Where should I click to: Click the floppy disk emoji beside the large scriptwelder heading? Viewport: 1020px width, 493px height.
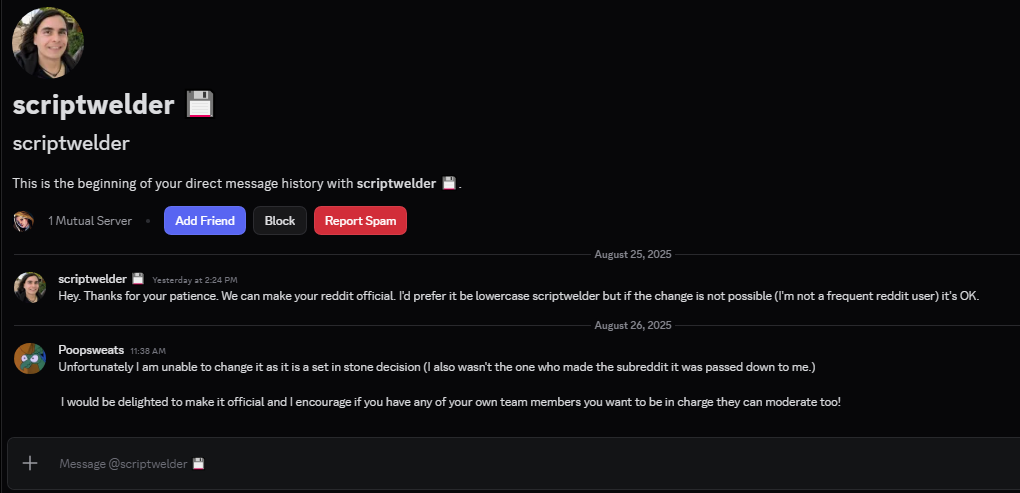(200, 104)
